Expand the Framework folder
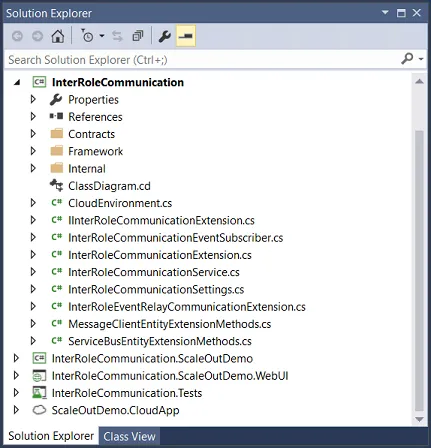 coord(33,151)
